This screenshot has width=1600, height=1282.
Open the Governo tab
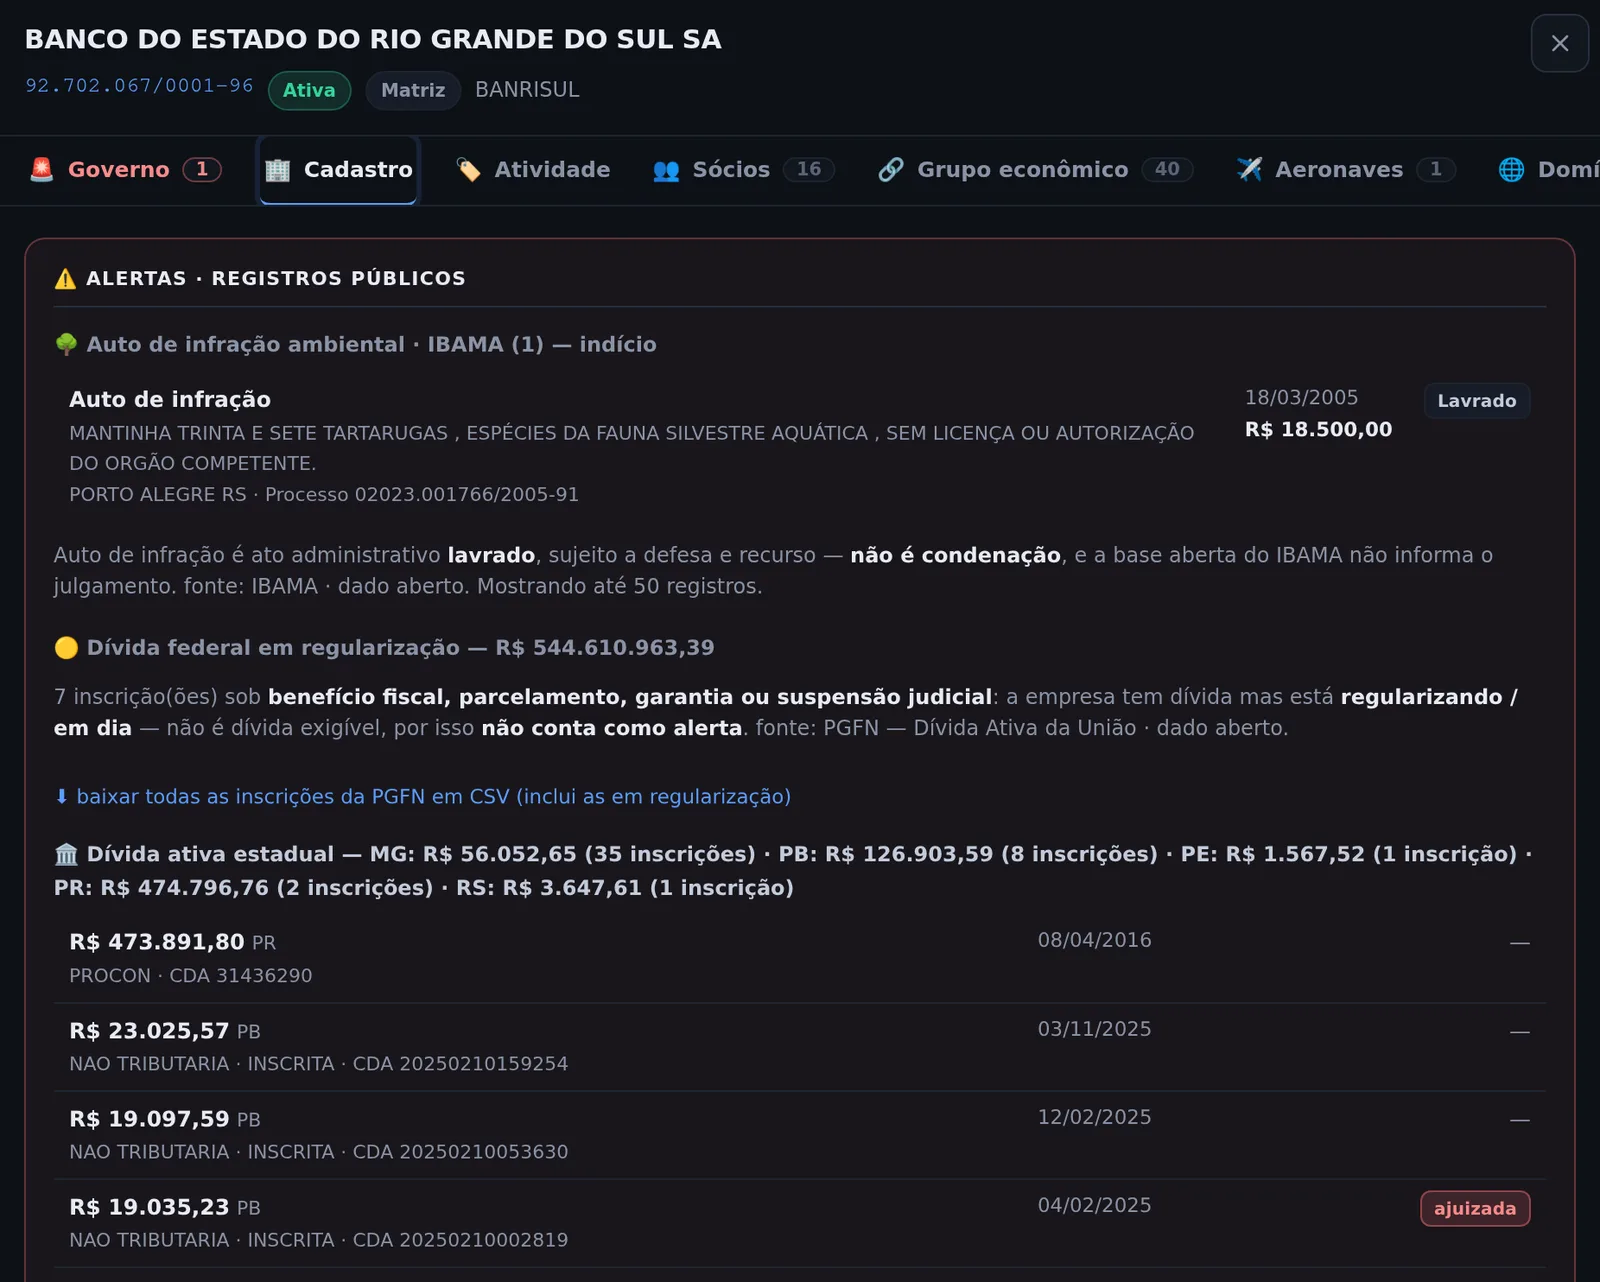pyautogui.click(x=125, y=170)
